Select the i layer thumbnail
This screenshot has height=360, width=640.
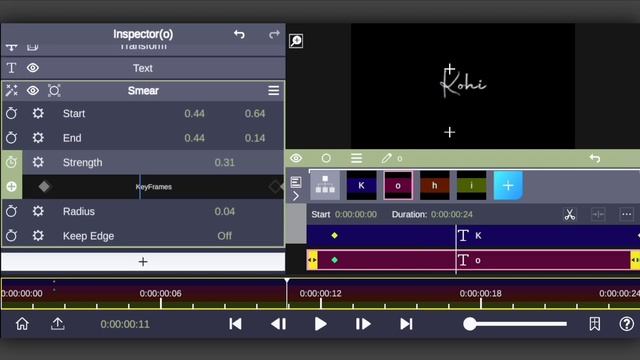click(471, 185)
